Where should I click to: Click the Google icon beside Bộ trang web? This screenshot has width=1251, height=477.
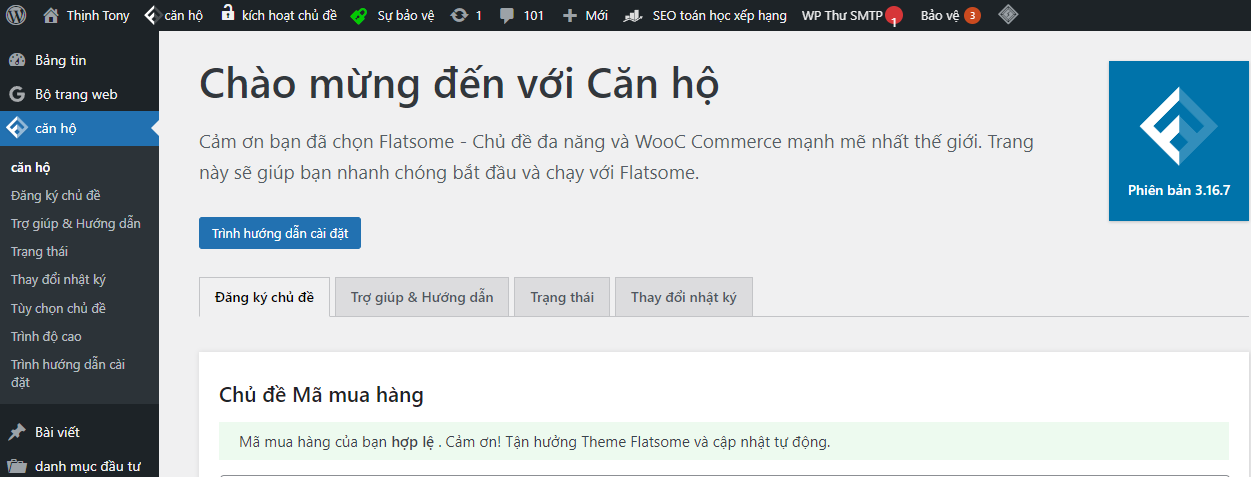(x=16, y=94)
